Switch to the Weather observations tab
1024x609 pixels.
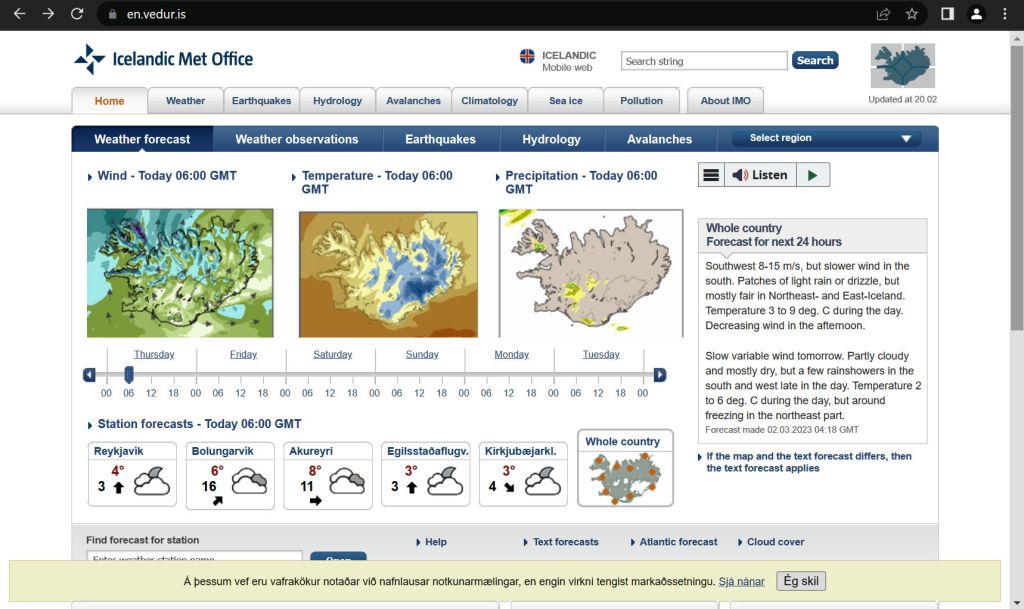tap(296, 139)
